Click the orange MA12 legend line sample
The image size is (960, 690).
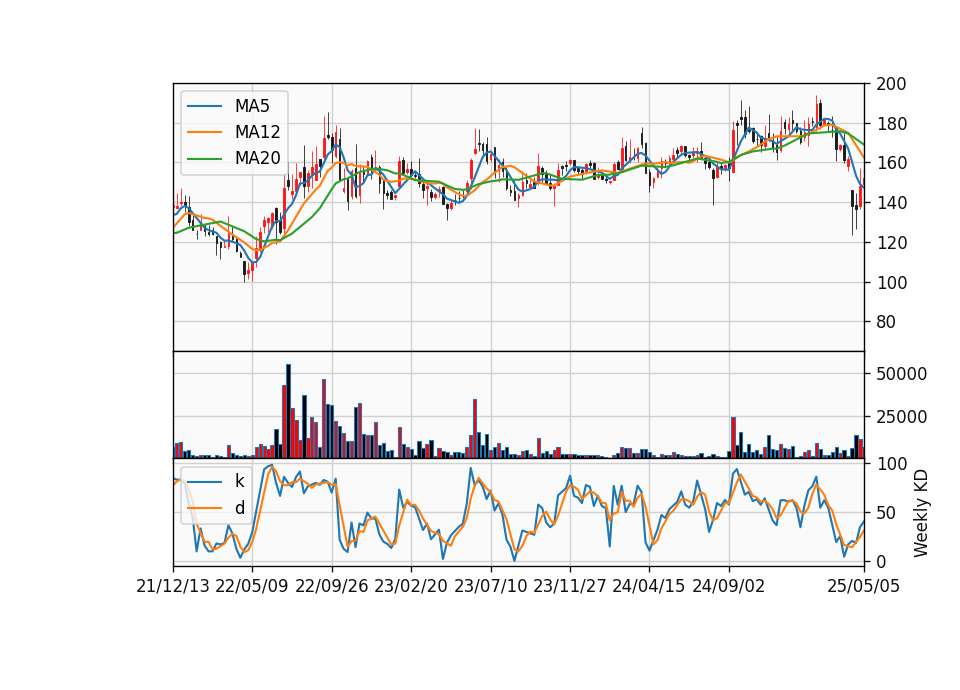[x=204, y=132]
